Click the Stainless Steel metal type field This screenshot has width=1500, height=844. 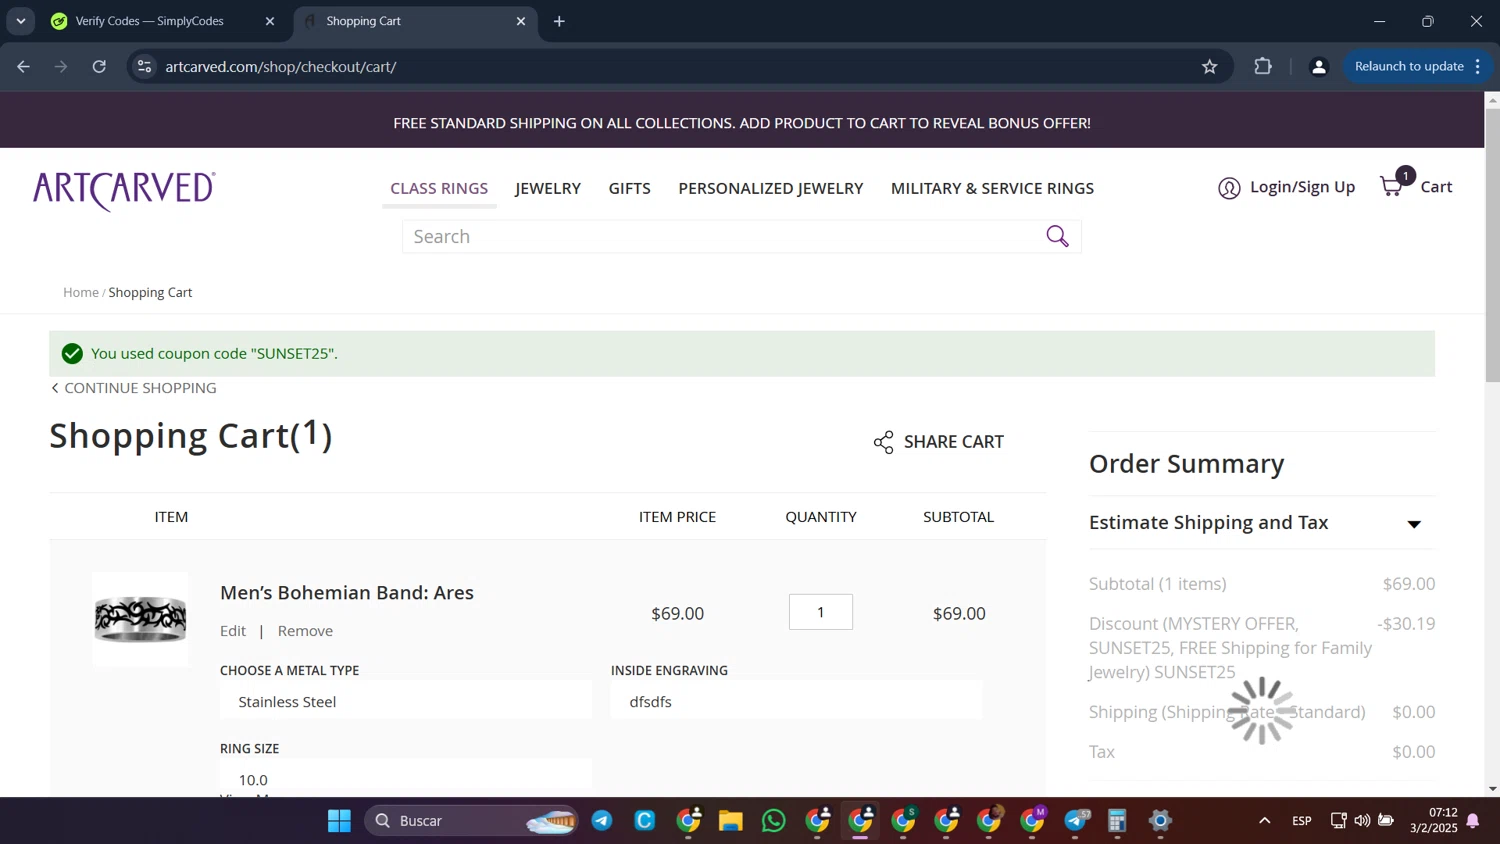click(x=406, y=702)
